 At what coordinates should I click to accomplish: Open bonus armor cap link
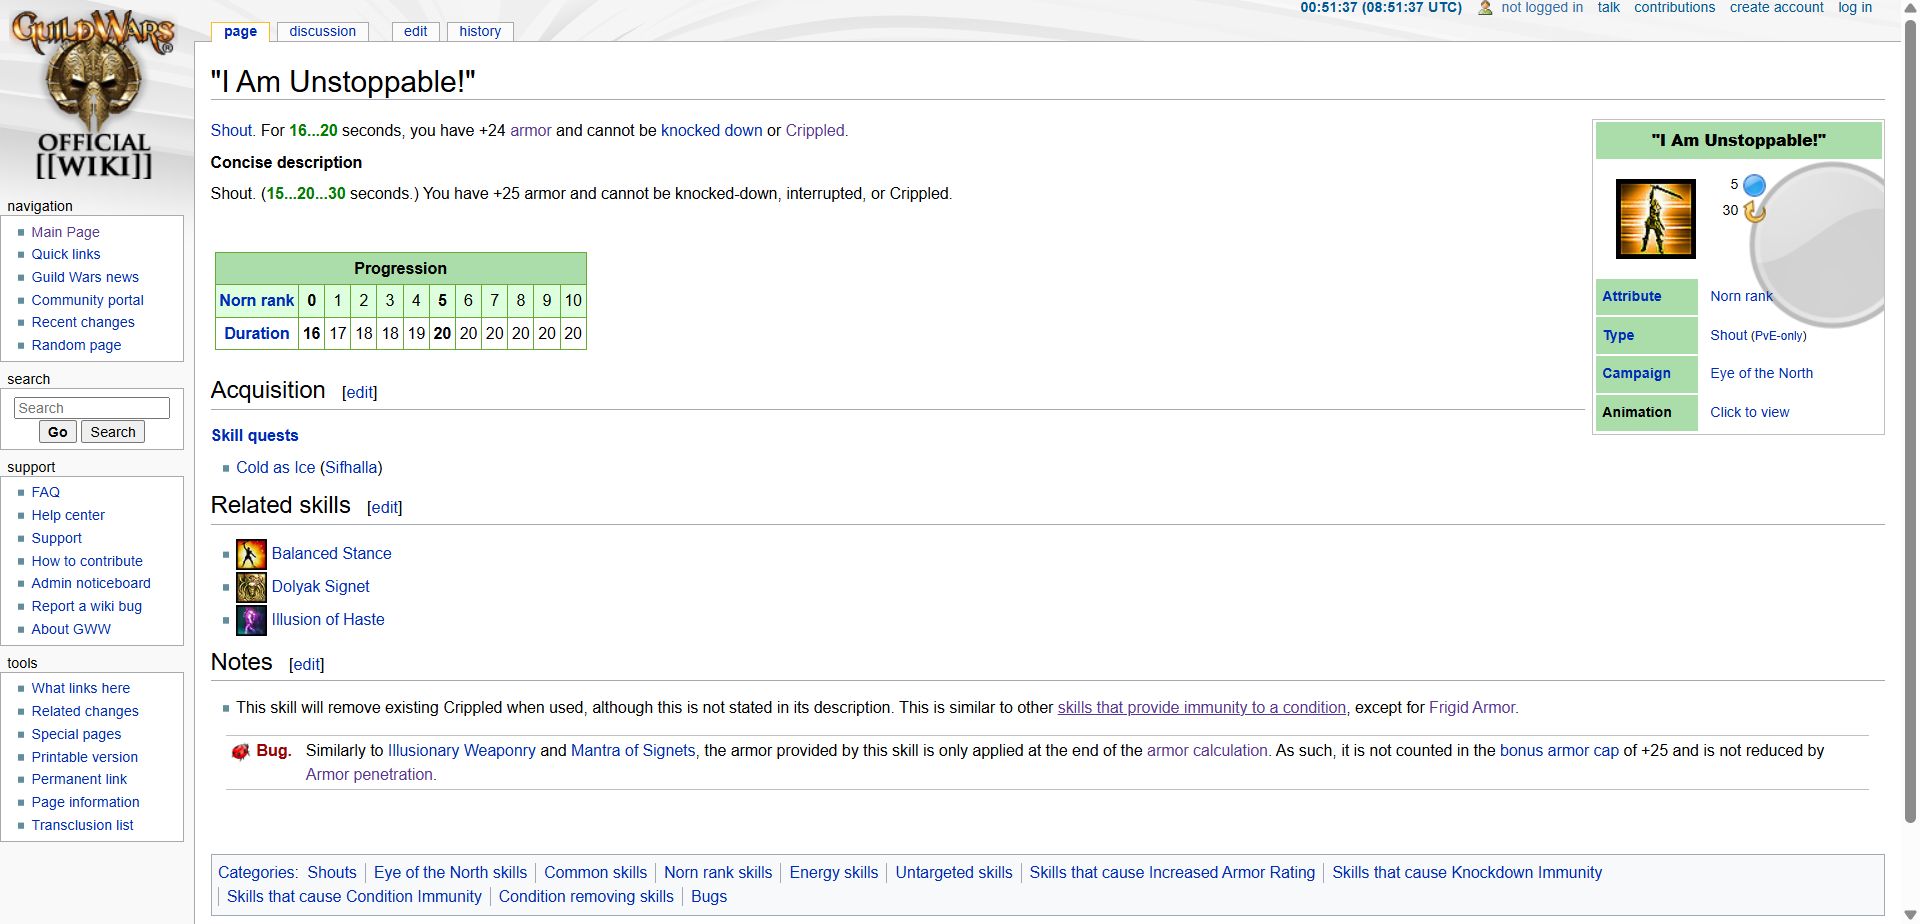coord(1559,750)
